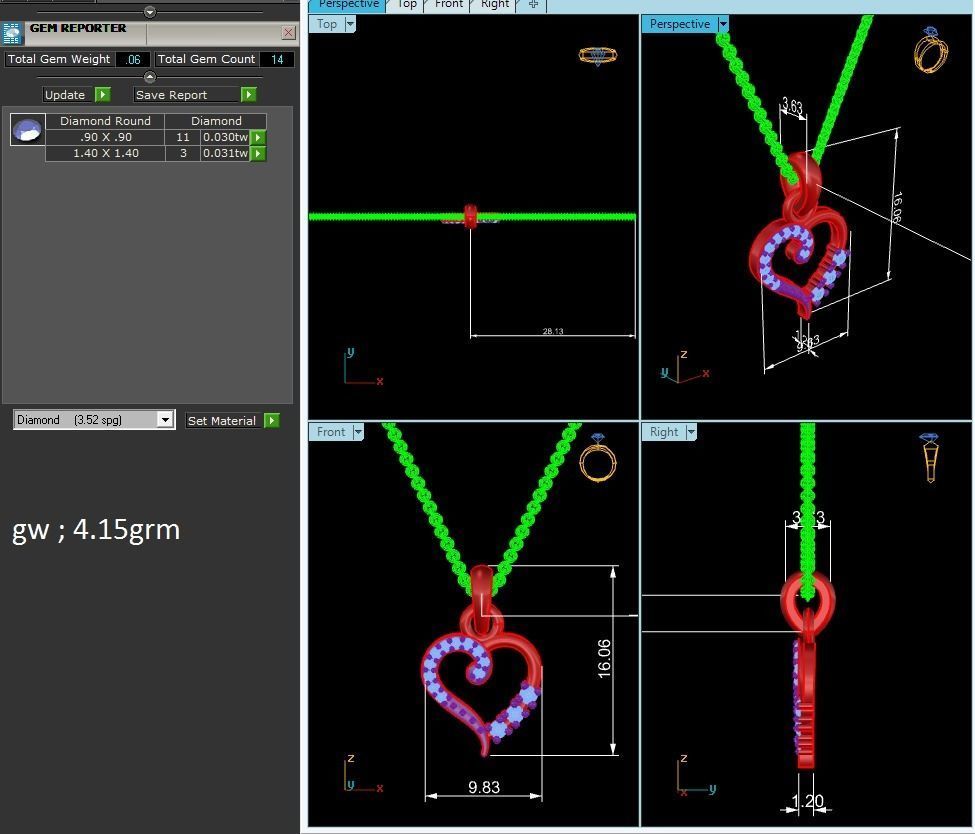Click the Set Material button
Viewport: 975px width, 834px height.
[224, 420]
